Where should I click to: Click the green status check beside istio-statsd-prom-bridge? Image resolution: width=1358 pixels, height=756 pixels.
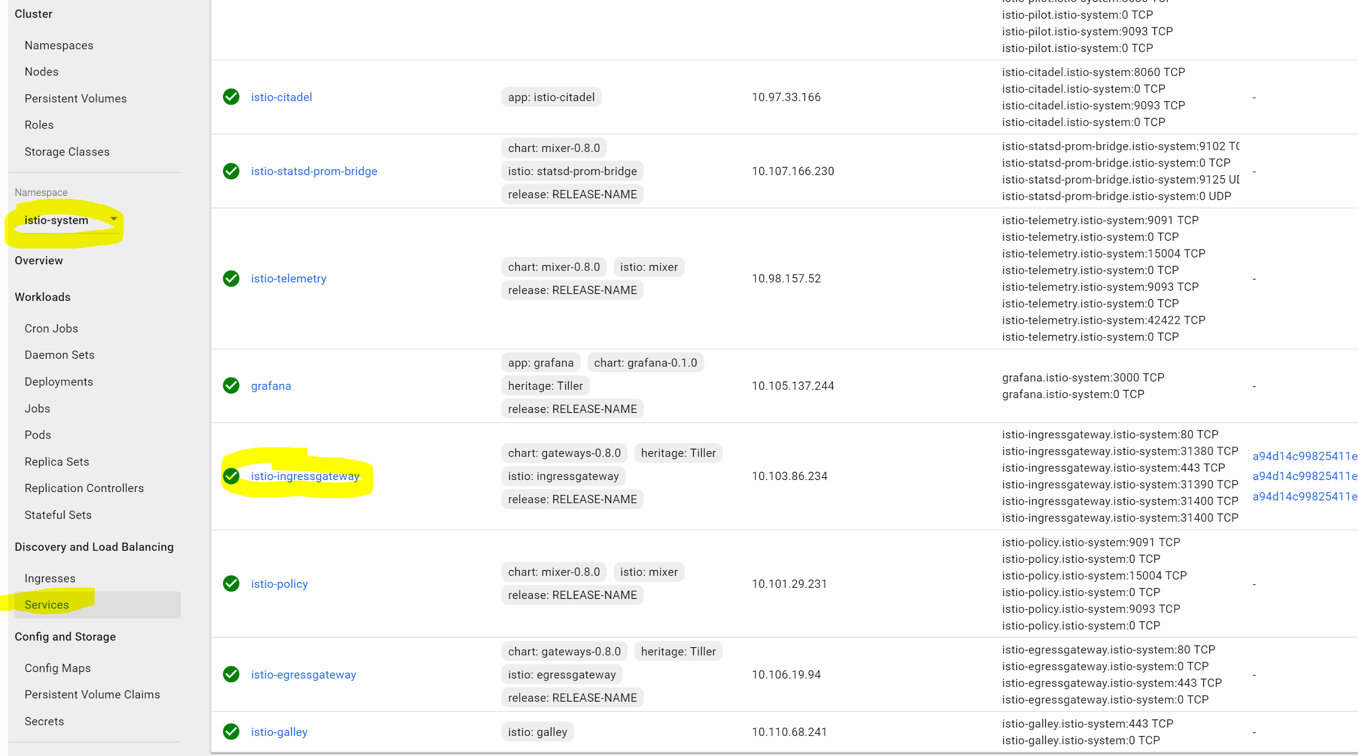(x=231, y=171)
